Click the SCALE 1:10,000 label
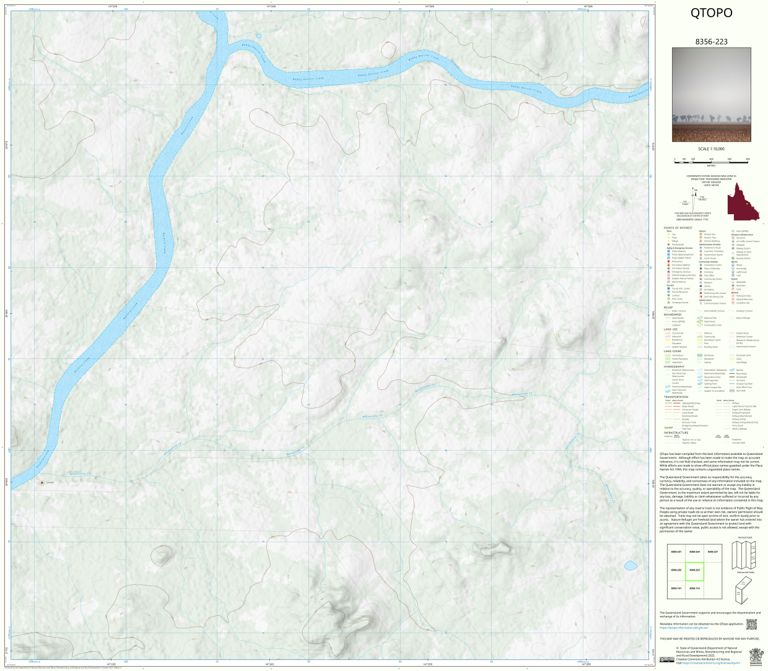The width and height of the screenshot is (768, 671). (711, 149)
